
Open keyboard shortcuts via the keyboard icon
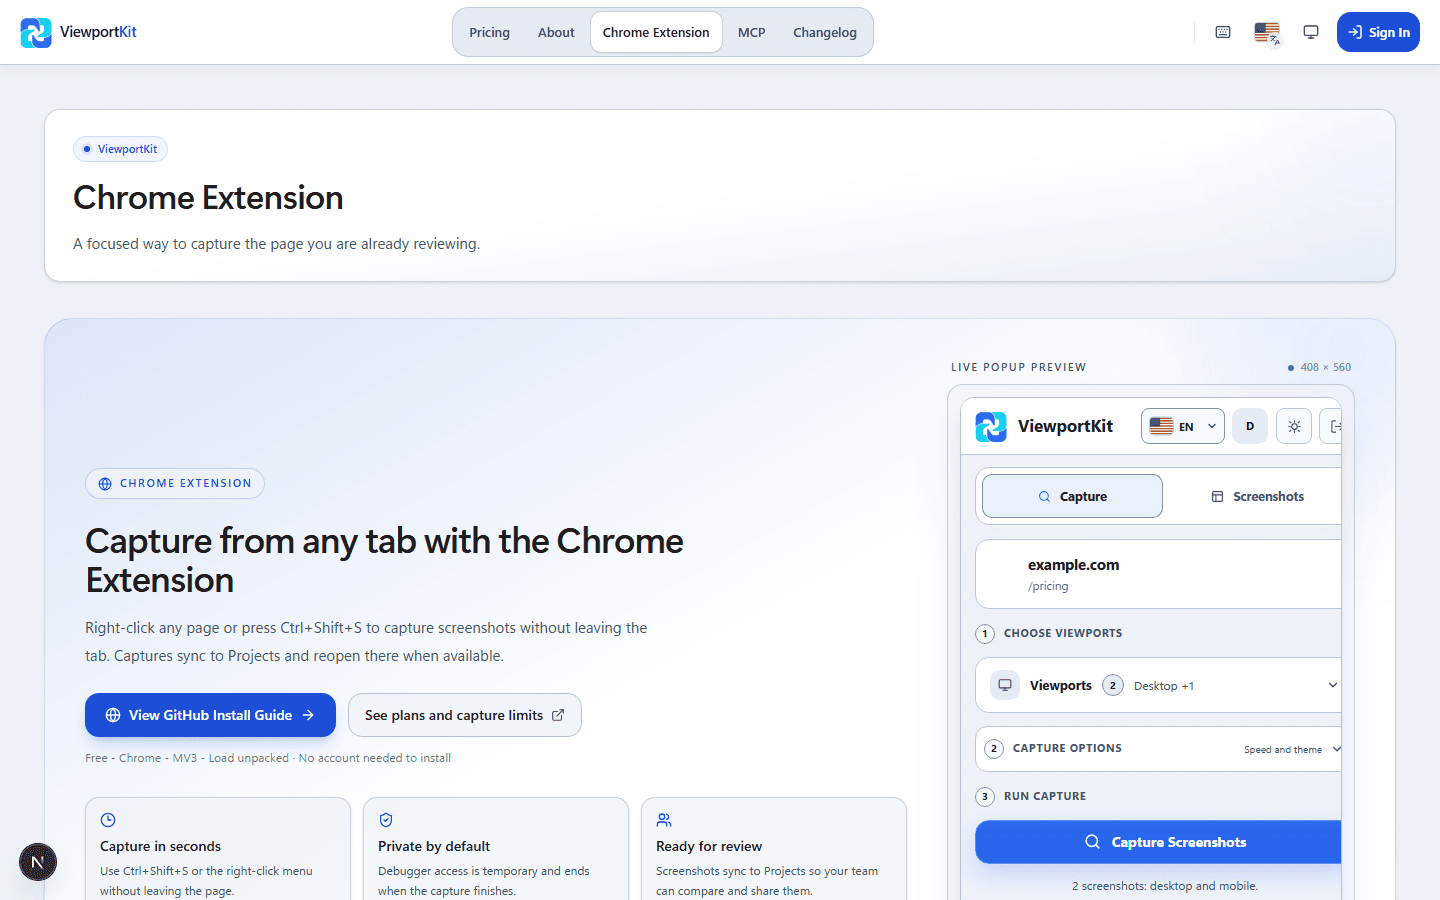pos(1223,32)
